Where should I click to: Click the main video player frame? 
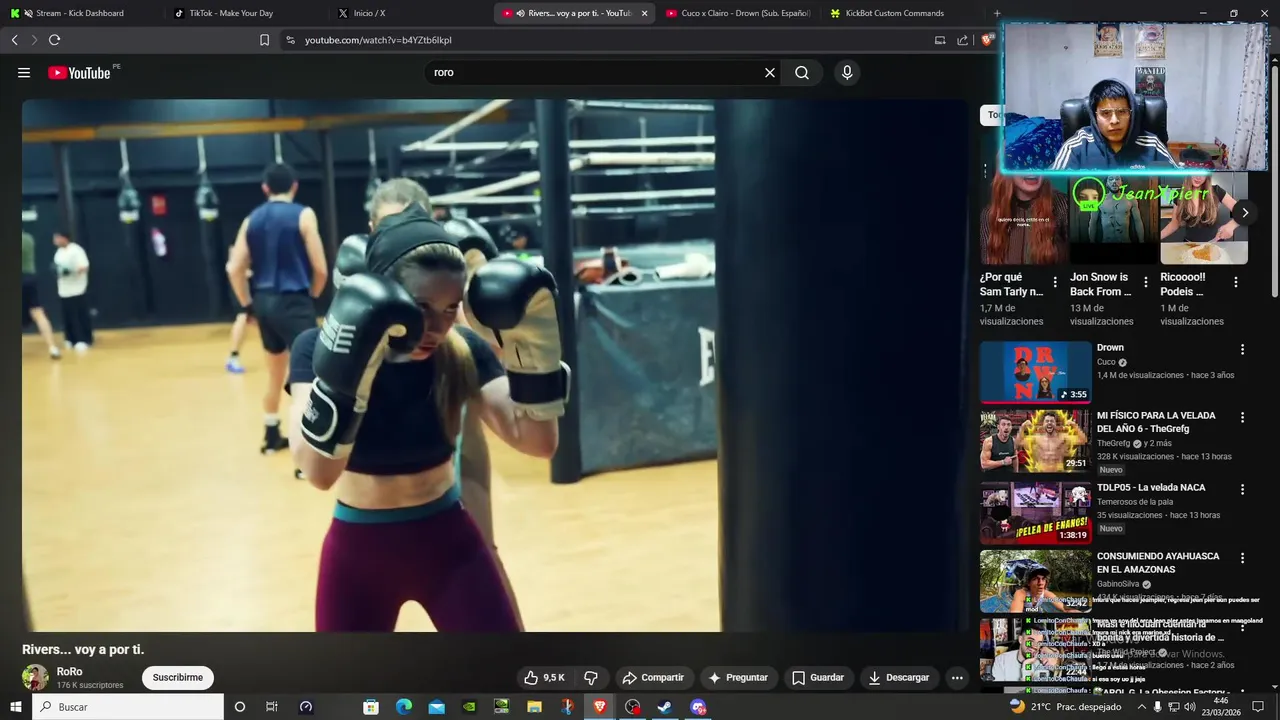[x=495, y=365]
